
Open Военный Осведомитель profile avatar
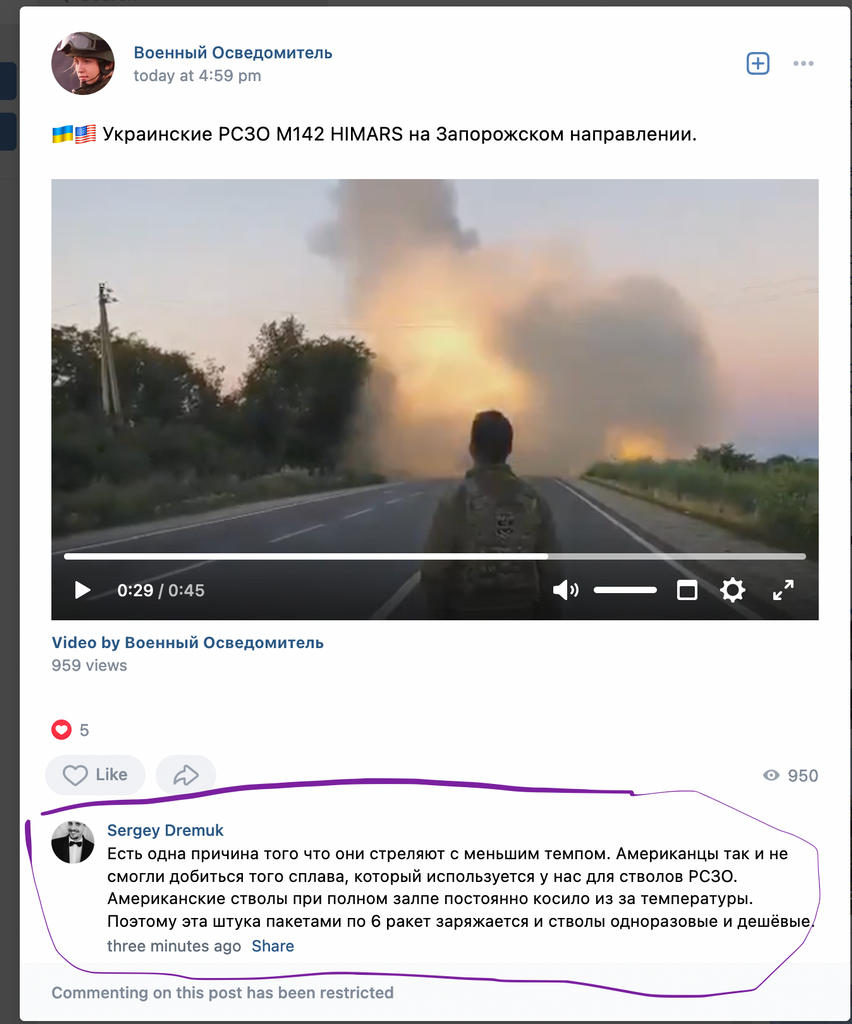(83, 63)
